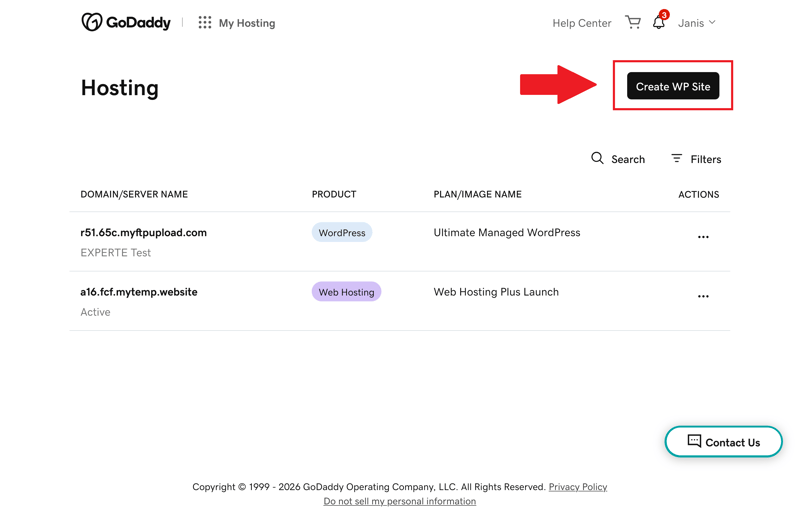Click the Search magnifier icon
The height and width of the screenshot is (524, 800).
pyautogui.click(x=597, y=158)
